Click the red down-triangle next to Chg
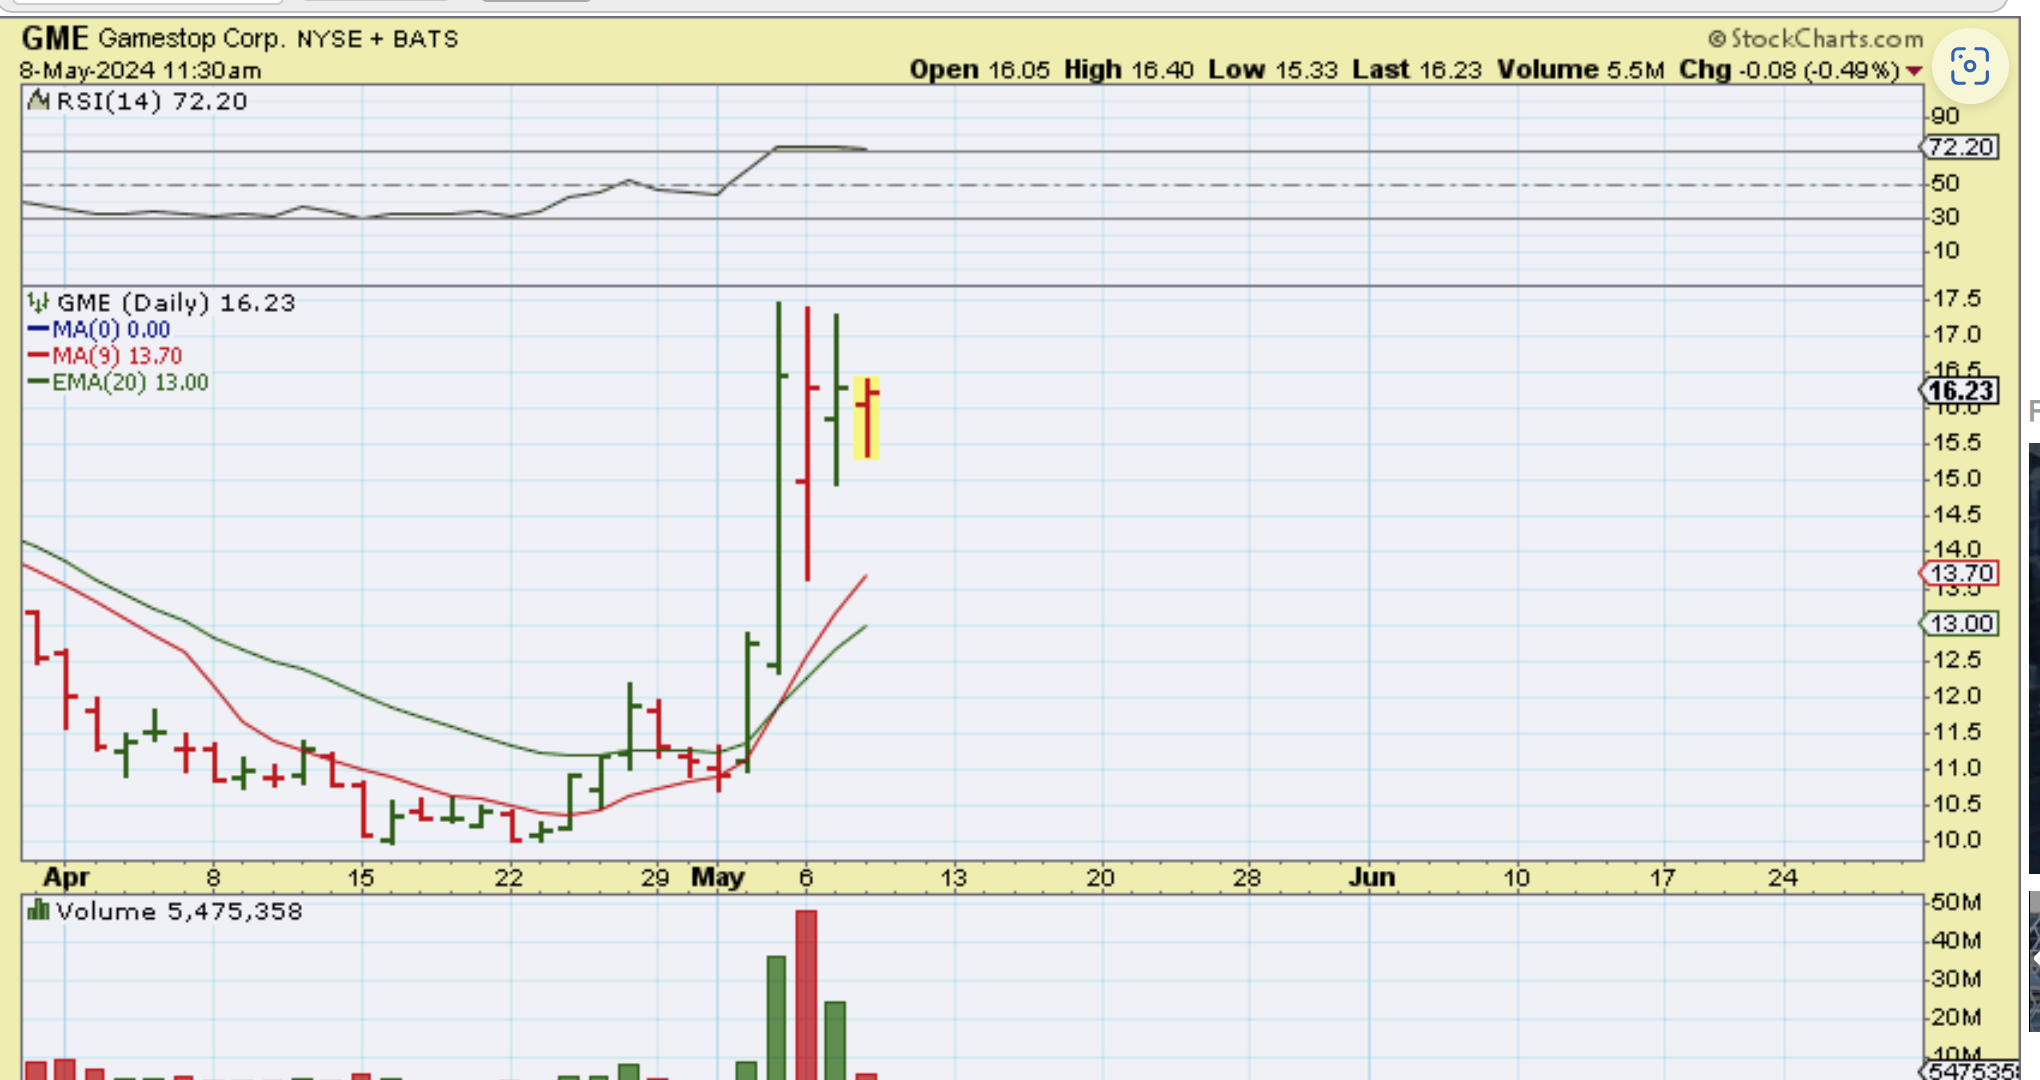This screenshot has width=2040, height=1080. pyautogui.click(x=1914, y=71)
